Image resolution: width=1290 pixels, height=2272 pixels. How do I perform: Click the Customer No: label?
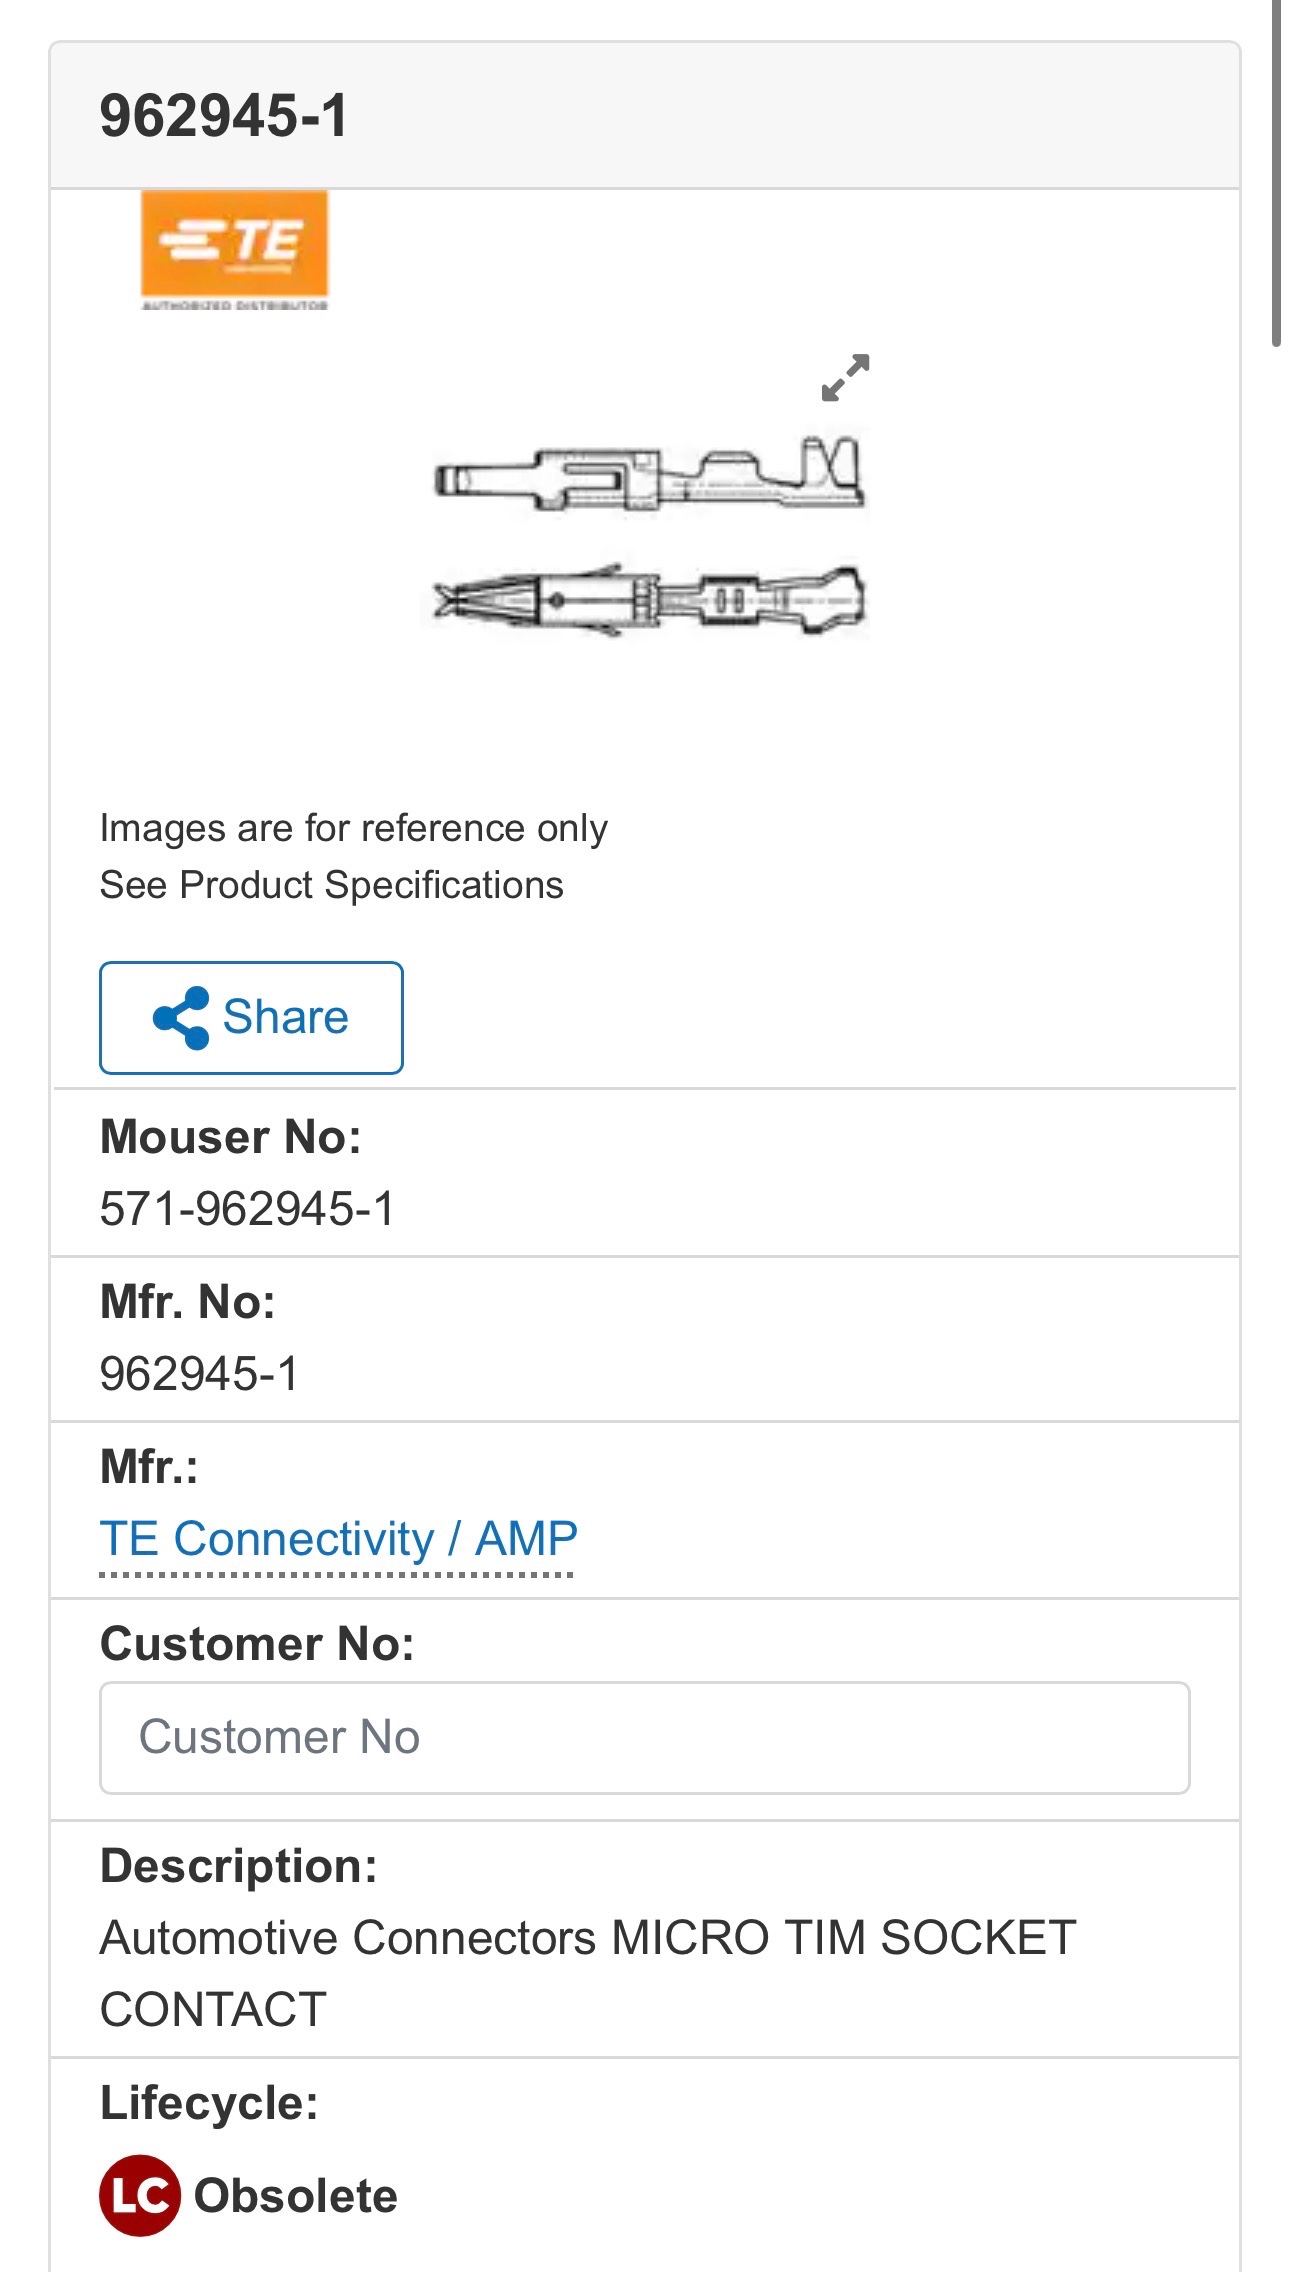[x=257, y=1644]
